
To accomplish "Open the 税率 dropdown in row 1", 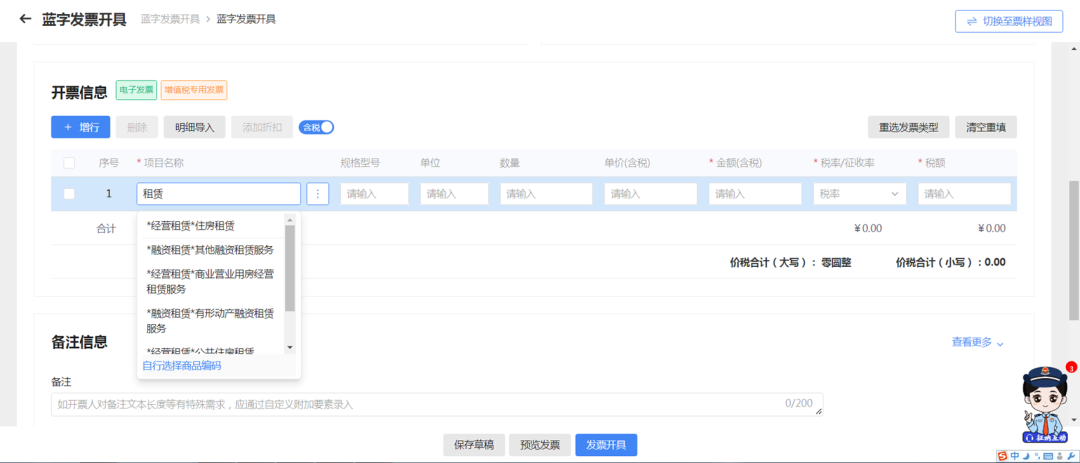I will 860,194.
